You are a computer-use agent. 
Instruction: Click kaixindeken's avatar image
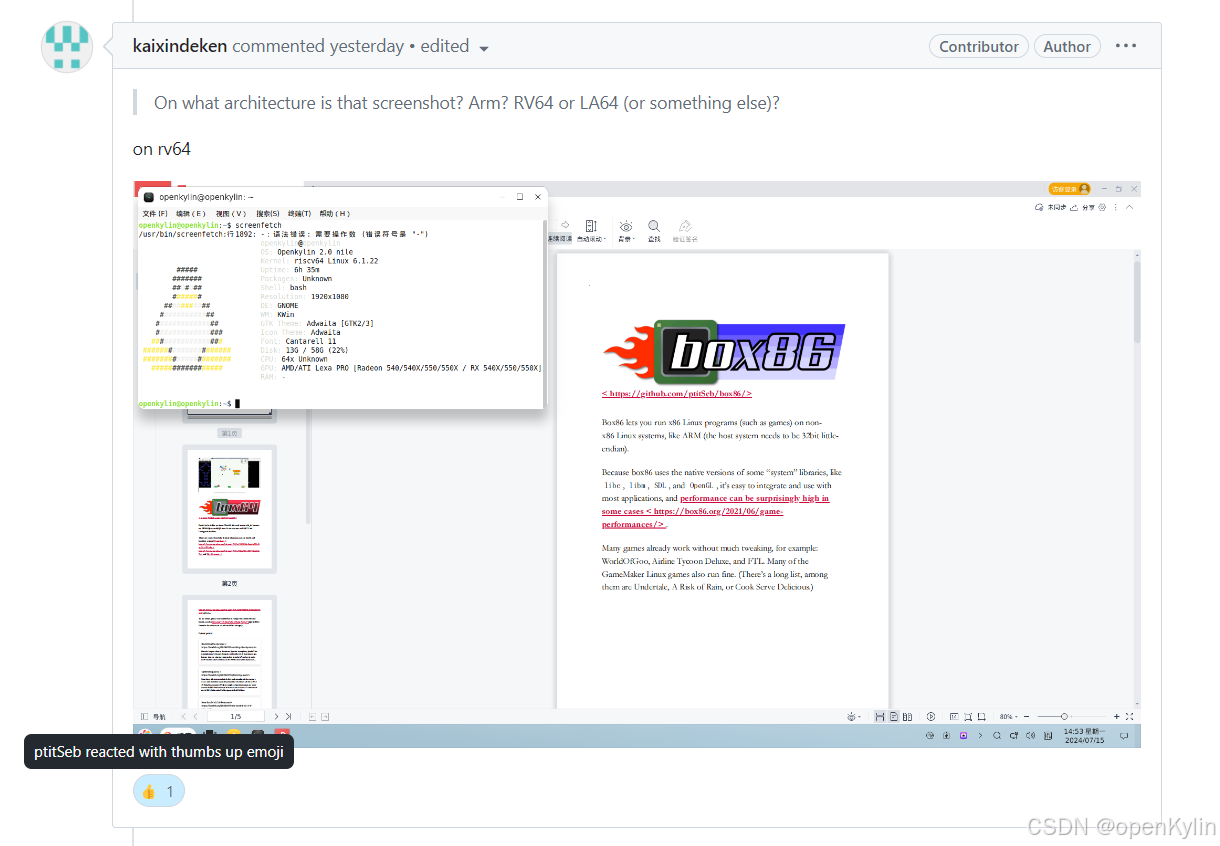pyautogui.click(x=67, y=46)
